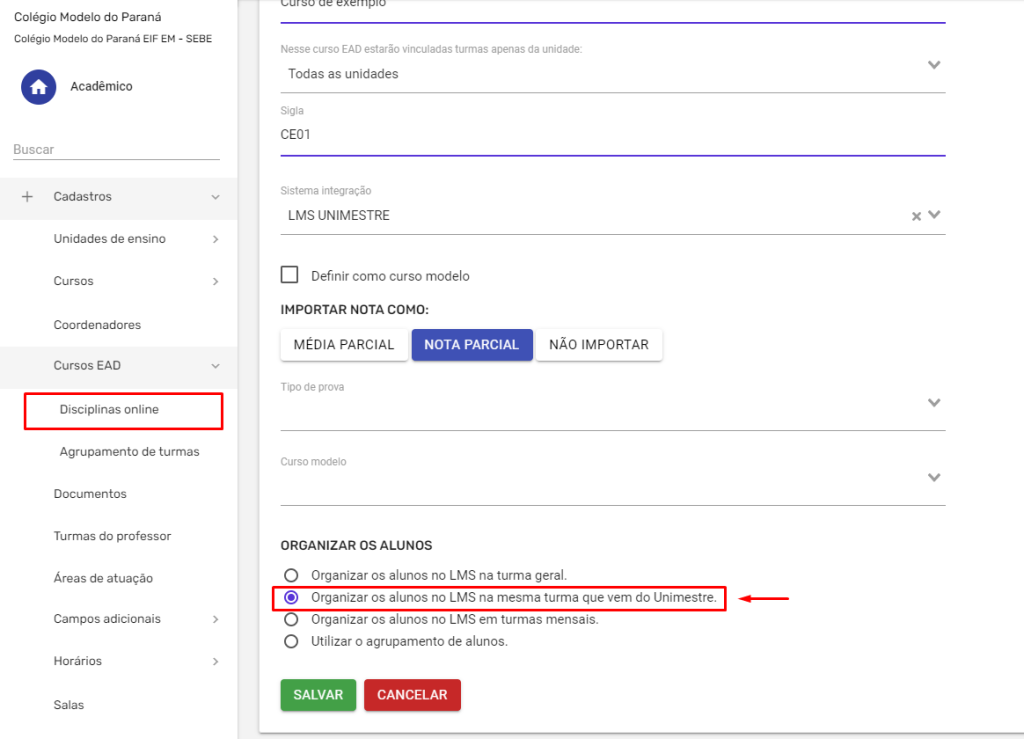Click the plus icon beside Cadastros
Screen dimensions: 1024x739
tap(27, 197)
